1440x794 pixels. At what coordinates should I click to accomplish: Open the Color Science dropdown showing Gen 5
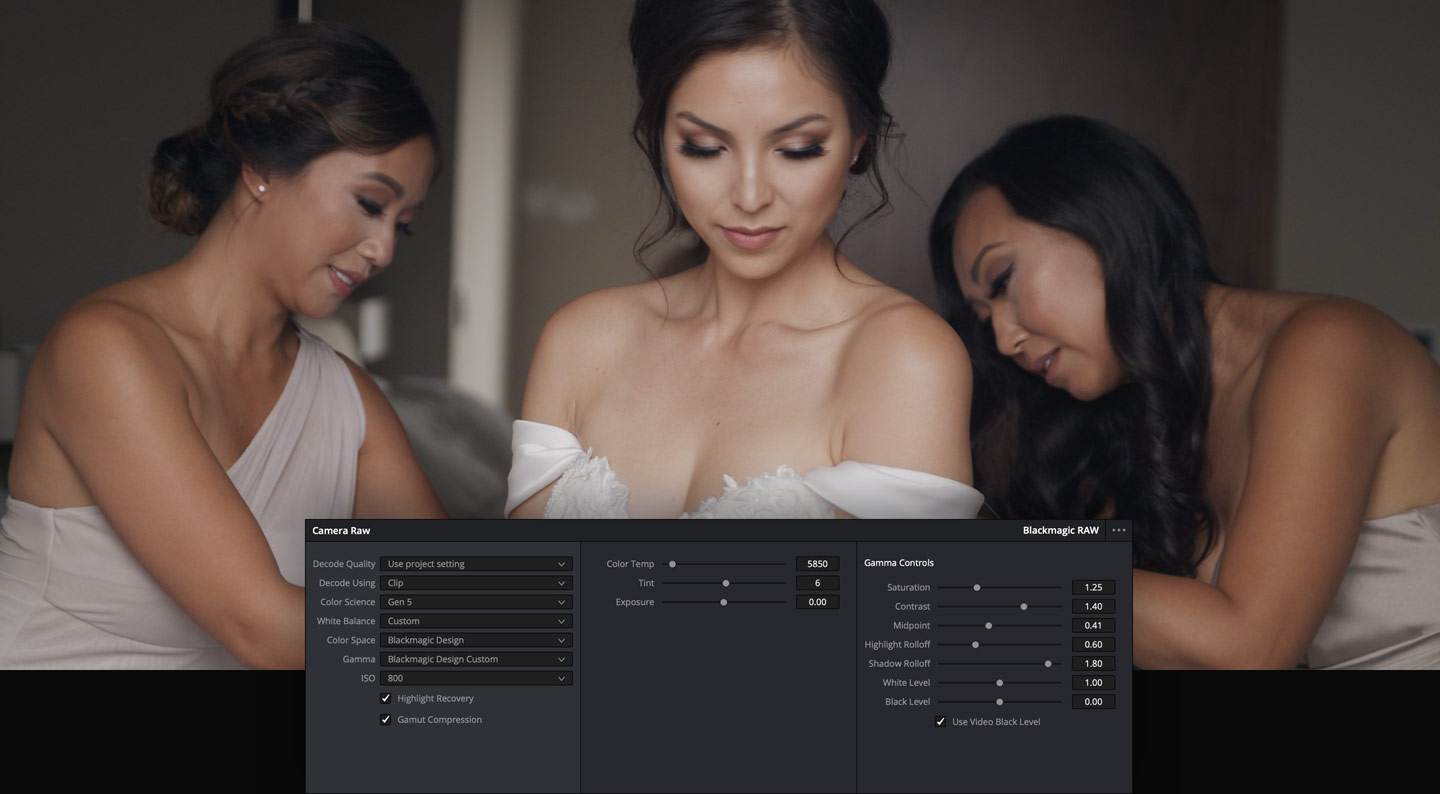coord(476,601)
